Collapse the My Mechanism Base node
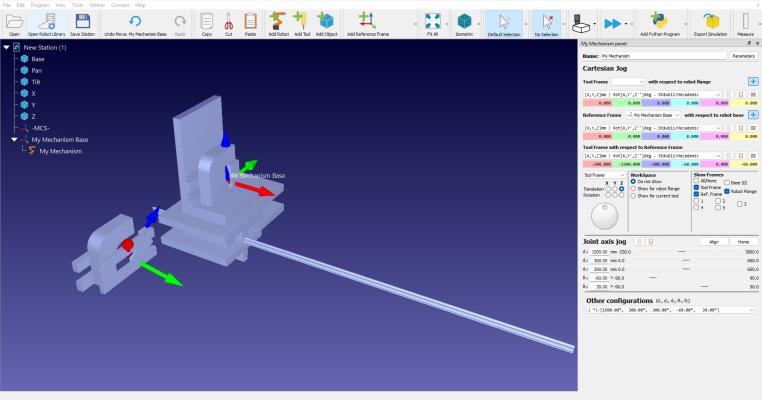 point(14,139)
